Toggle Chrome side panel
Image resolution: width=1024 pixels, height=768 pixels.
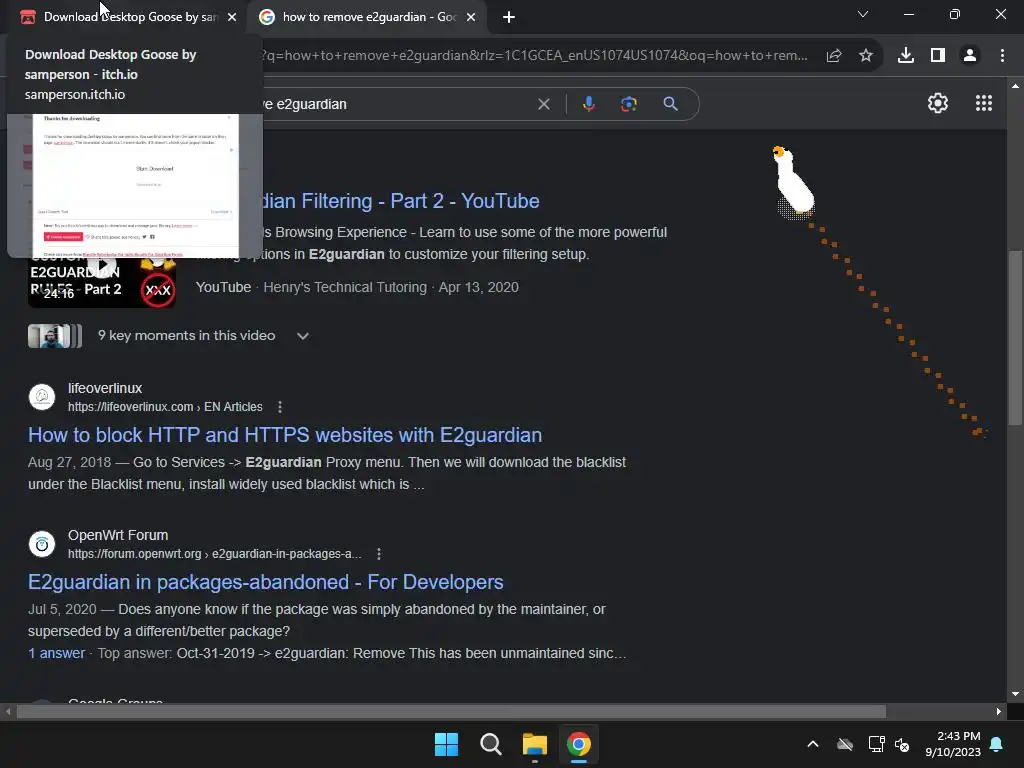click(938, 56)
